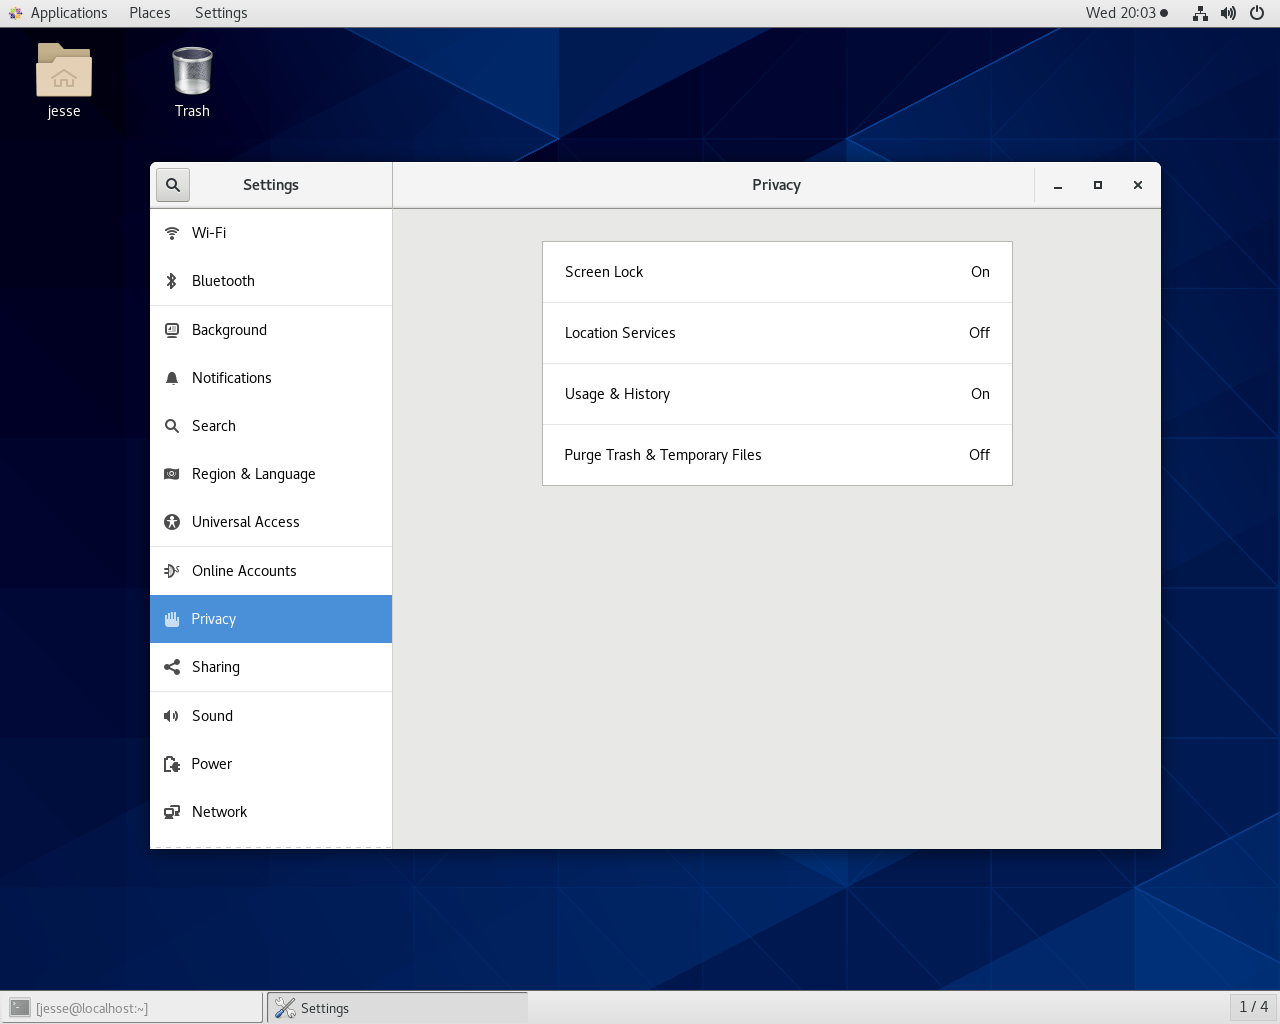Open Screen Lock settings row
The image size is (1280, 1024).
pos(777,272)
